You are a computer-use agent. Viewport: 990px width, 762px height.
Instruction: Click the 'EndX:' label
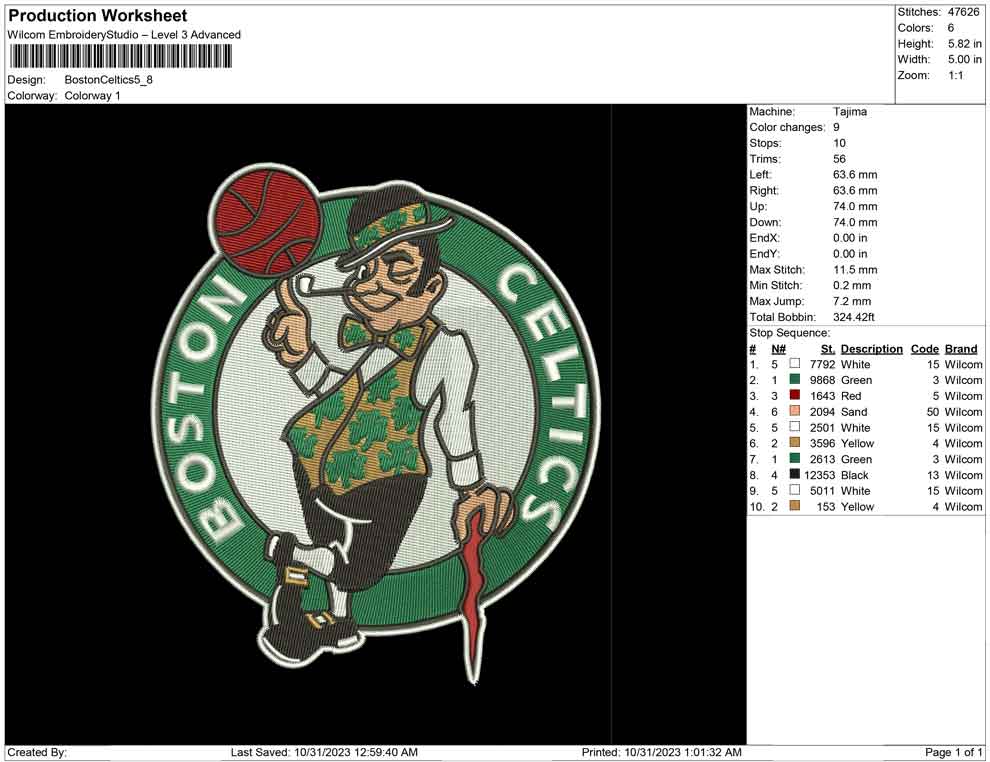(765, 238)
